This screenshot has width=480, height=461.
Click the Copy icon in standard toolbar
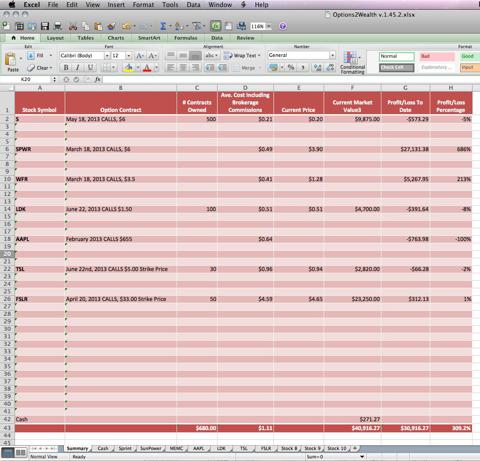pyautogui.click(x=86, y=26)
